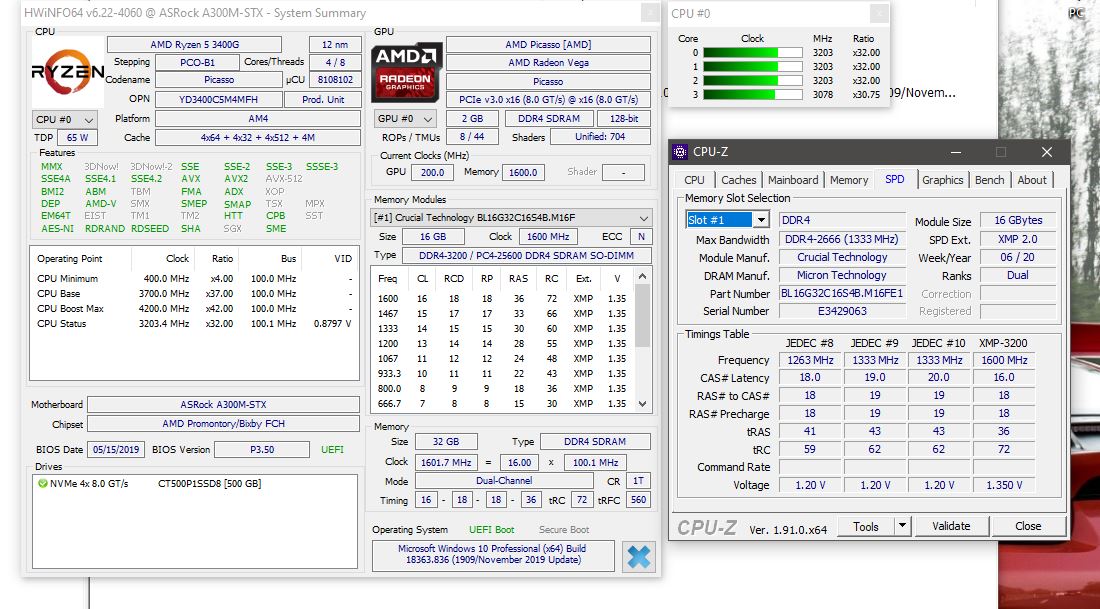Click the AVX2 feature label
Image resolution: width=1100 pixels, height=609 pixels.
point(236,179)
